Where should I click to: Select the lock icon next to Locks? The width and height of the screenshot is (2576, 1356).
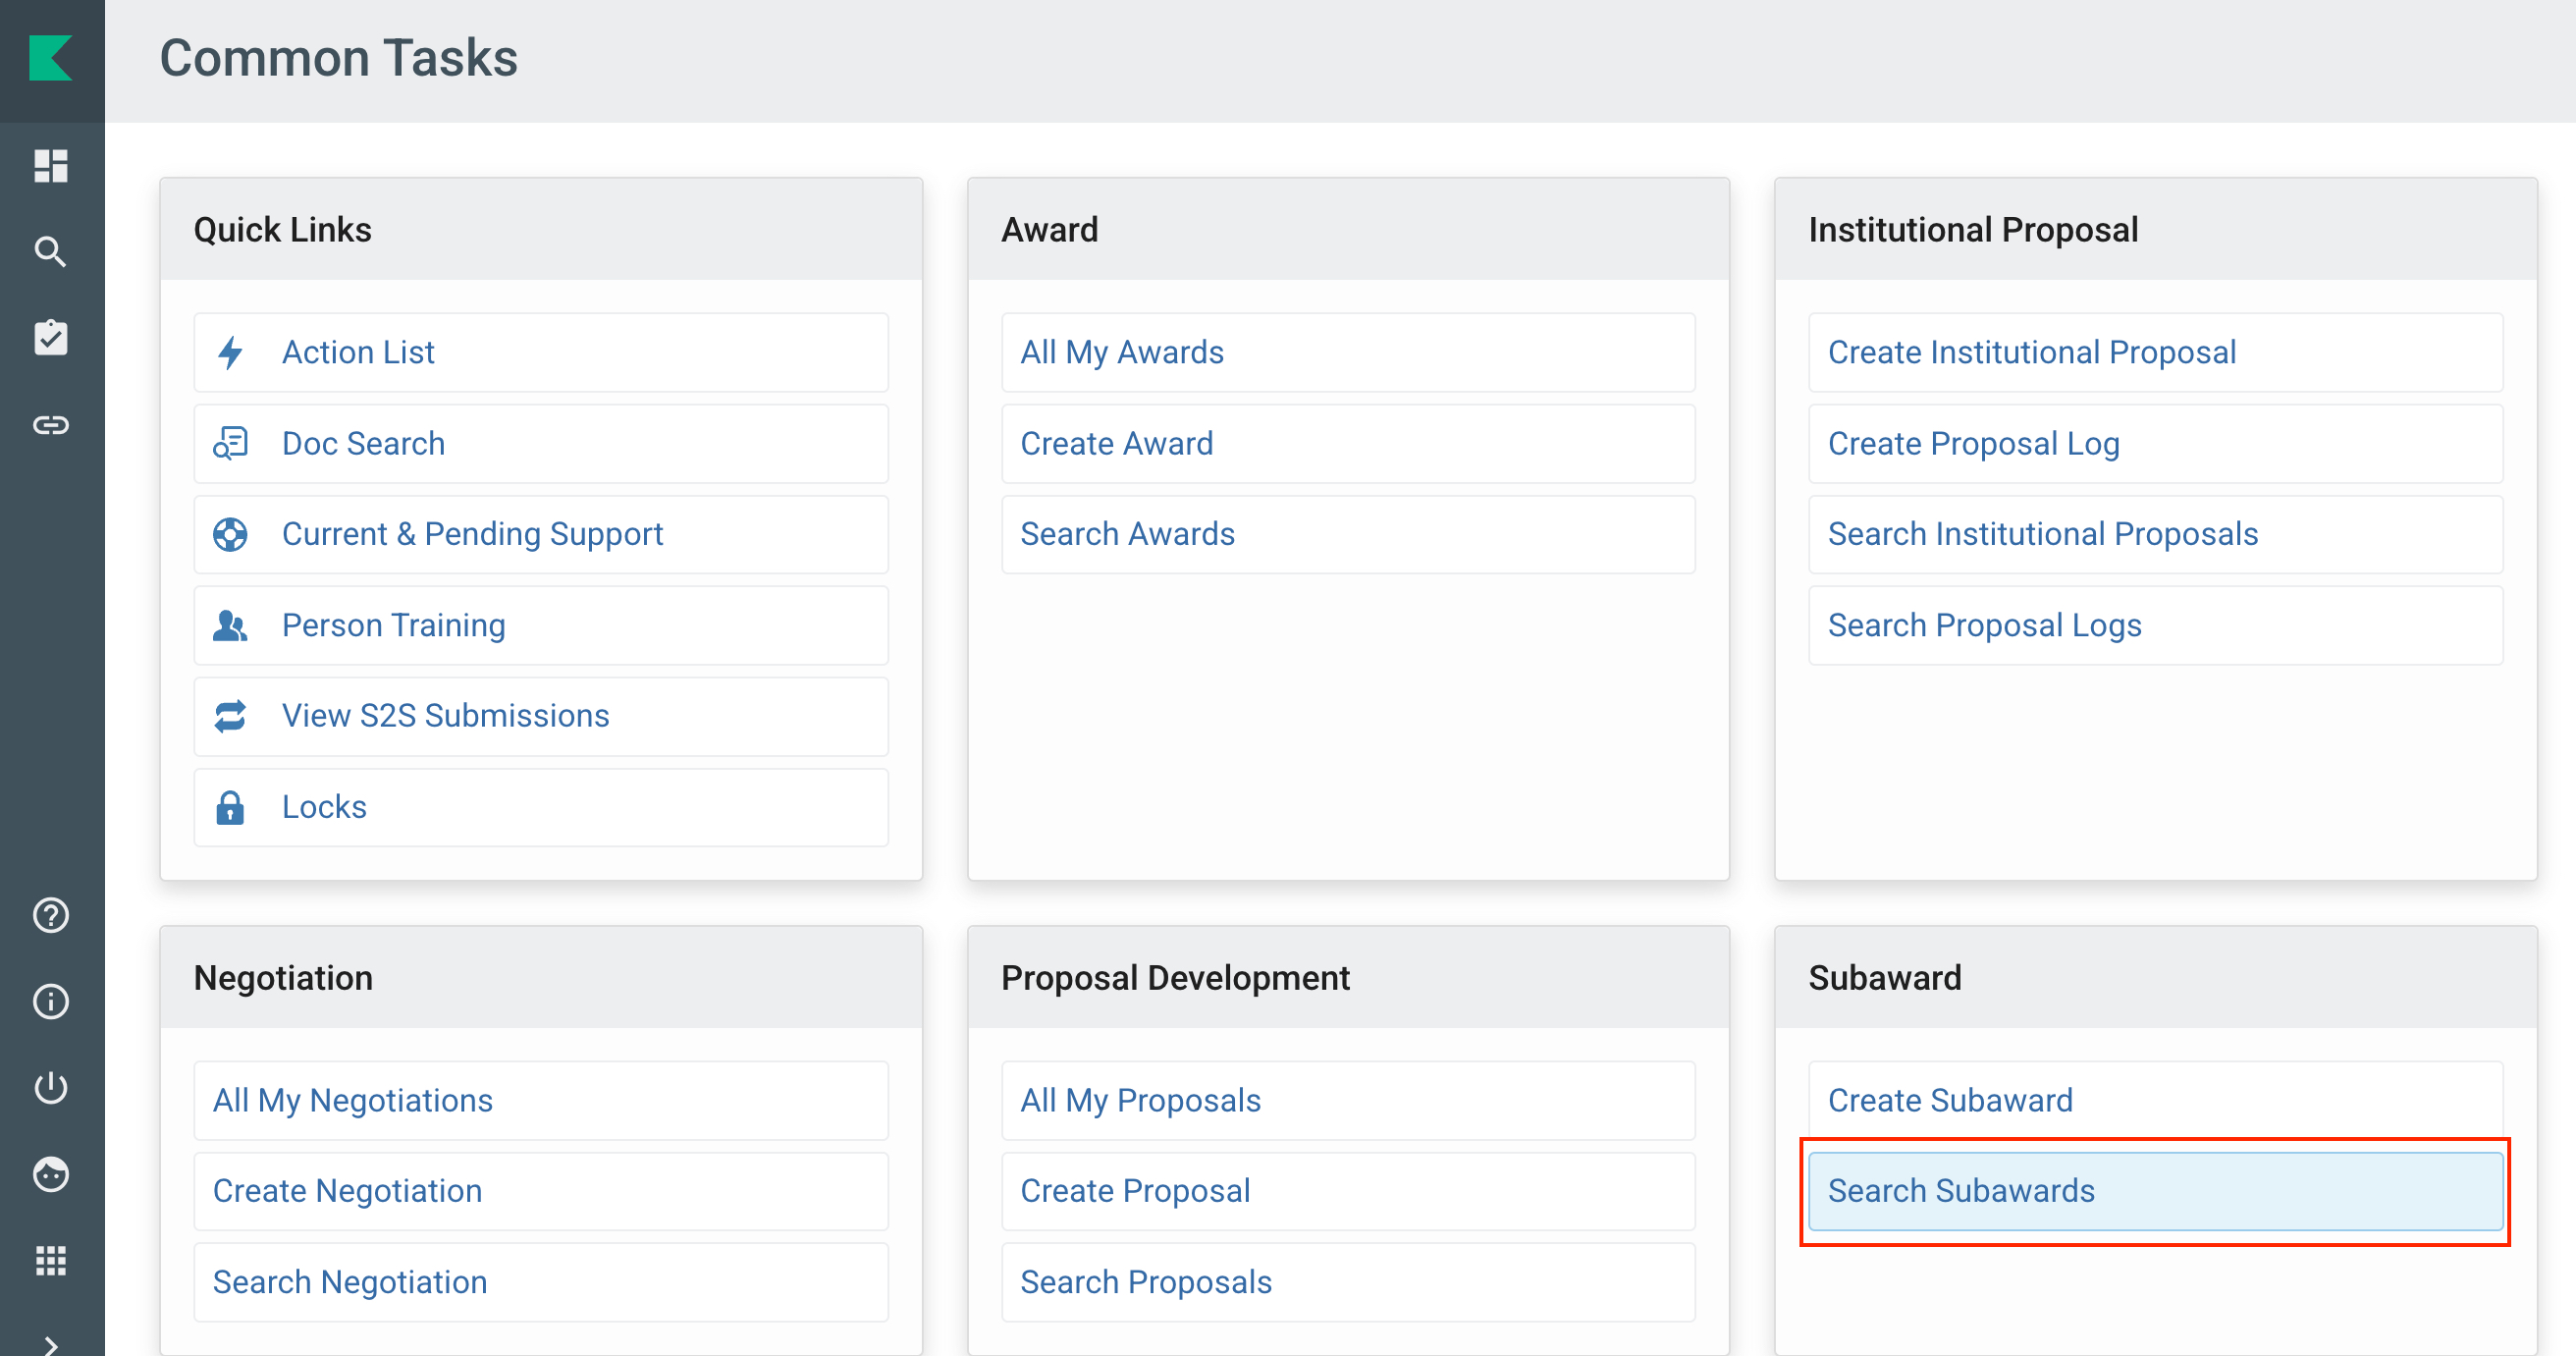click(231, 806)
